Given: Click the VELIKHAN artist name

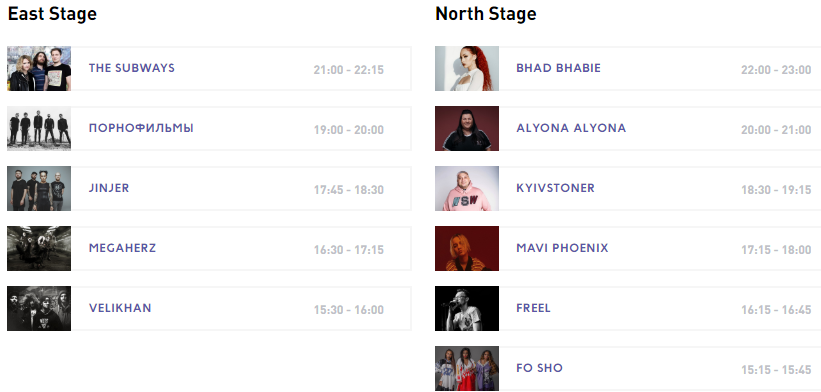Looking at the screenshot, I should [x=120, y=308].
